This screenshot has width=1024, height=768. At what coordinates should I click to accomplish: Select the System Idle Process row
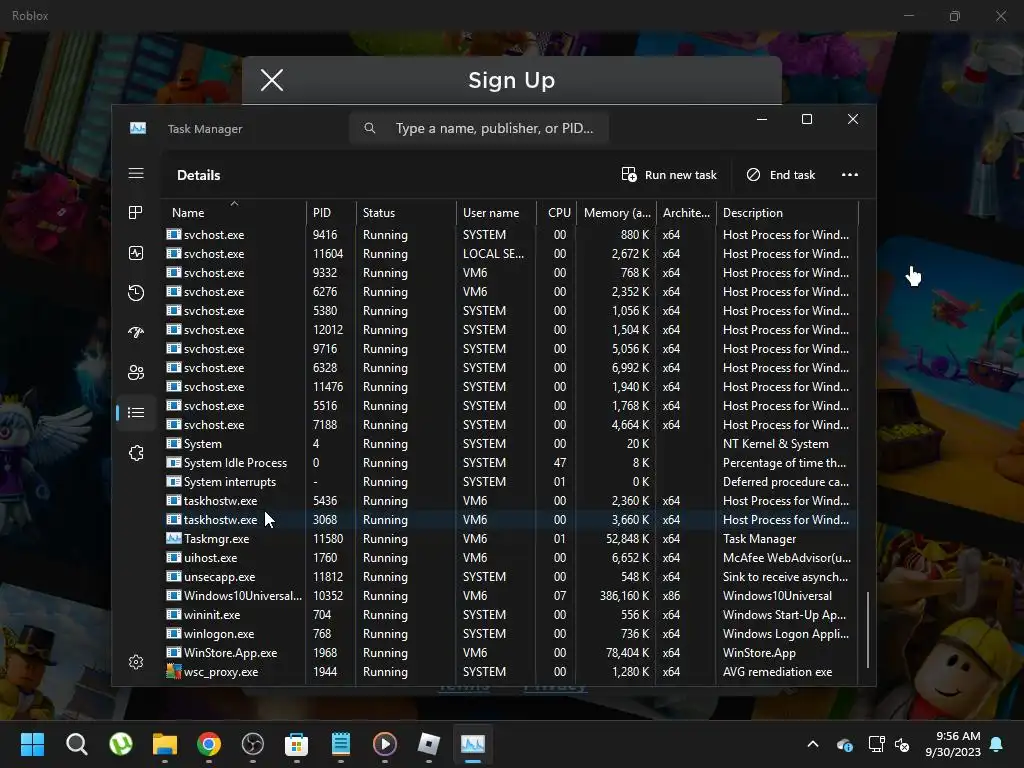pos(511,462)
